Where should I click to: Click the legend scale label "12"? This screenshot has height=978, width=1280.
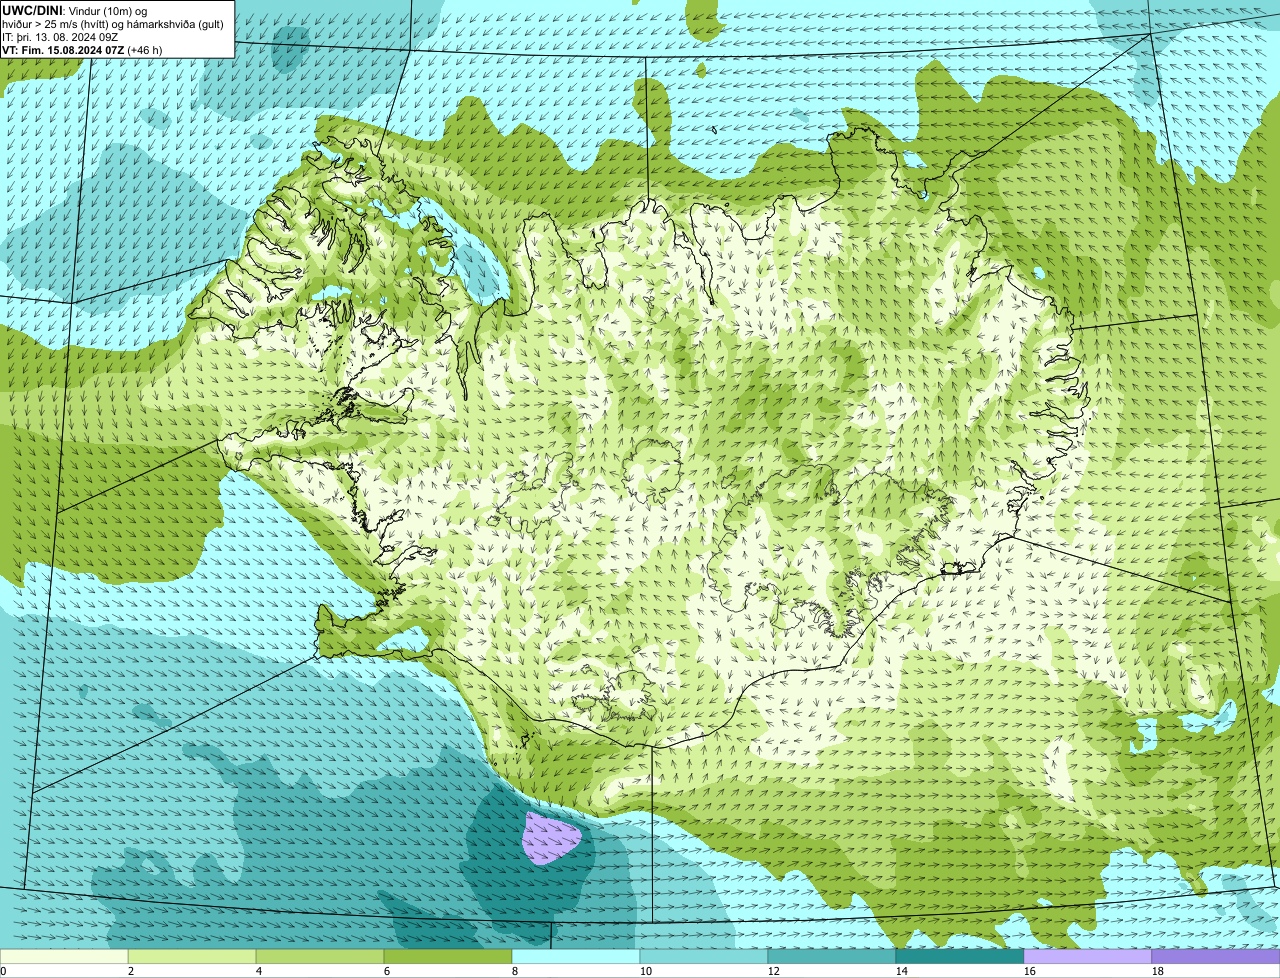pyautogui.click(x=774, y=971)
